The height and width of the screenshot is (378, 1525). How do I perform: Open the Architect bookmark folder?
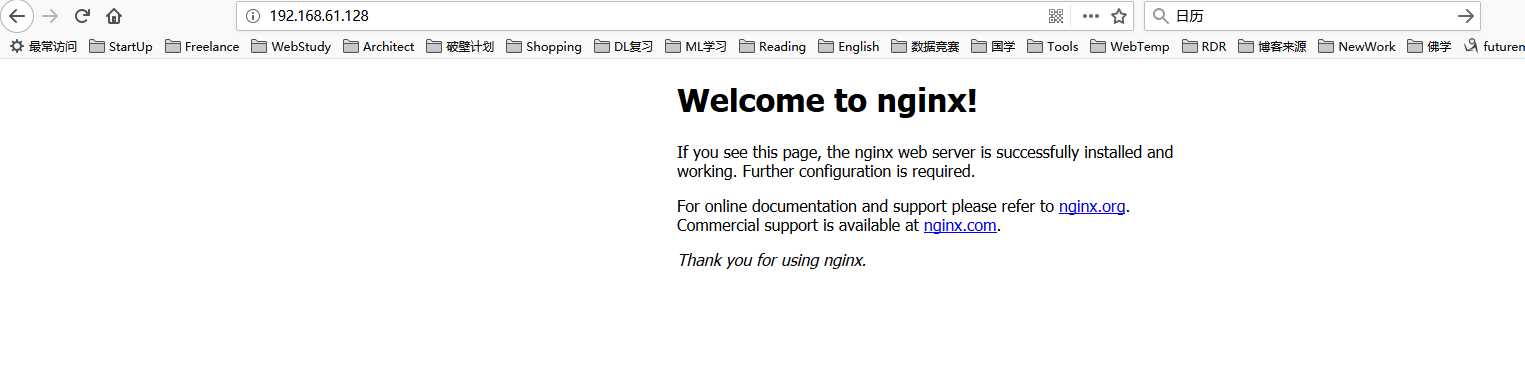coord(378,46)
